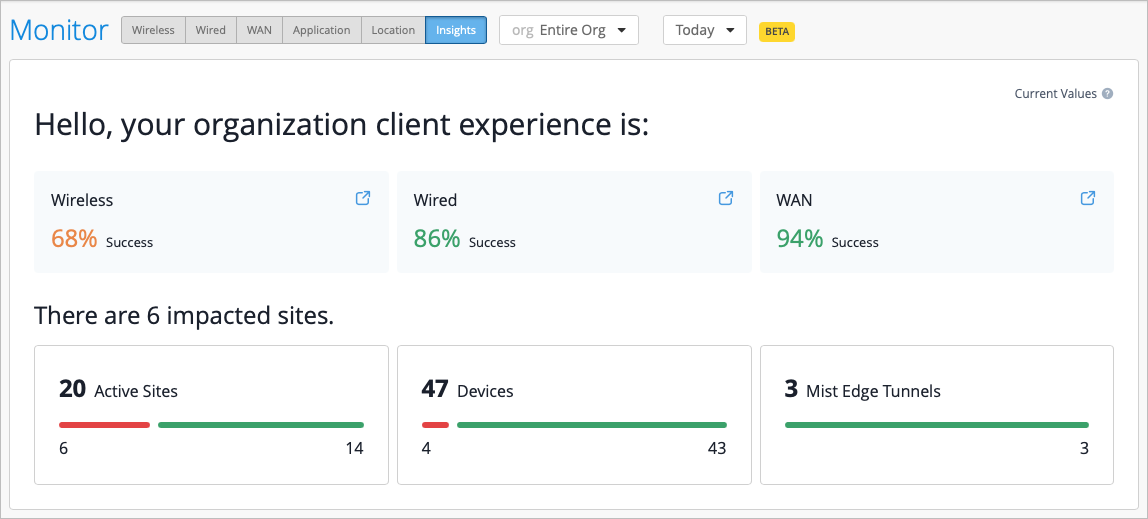Open the Devices card heading
This screenshot has width=1148, height=519.
468,390
